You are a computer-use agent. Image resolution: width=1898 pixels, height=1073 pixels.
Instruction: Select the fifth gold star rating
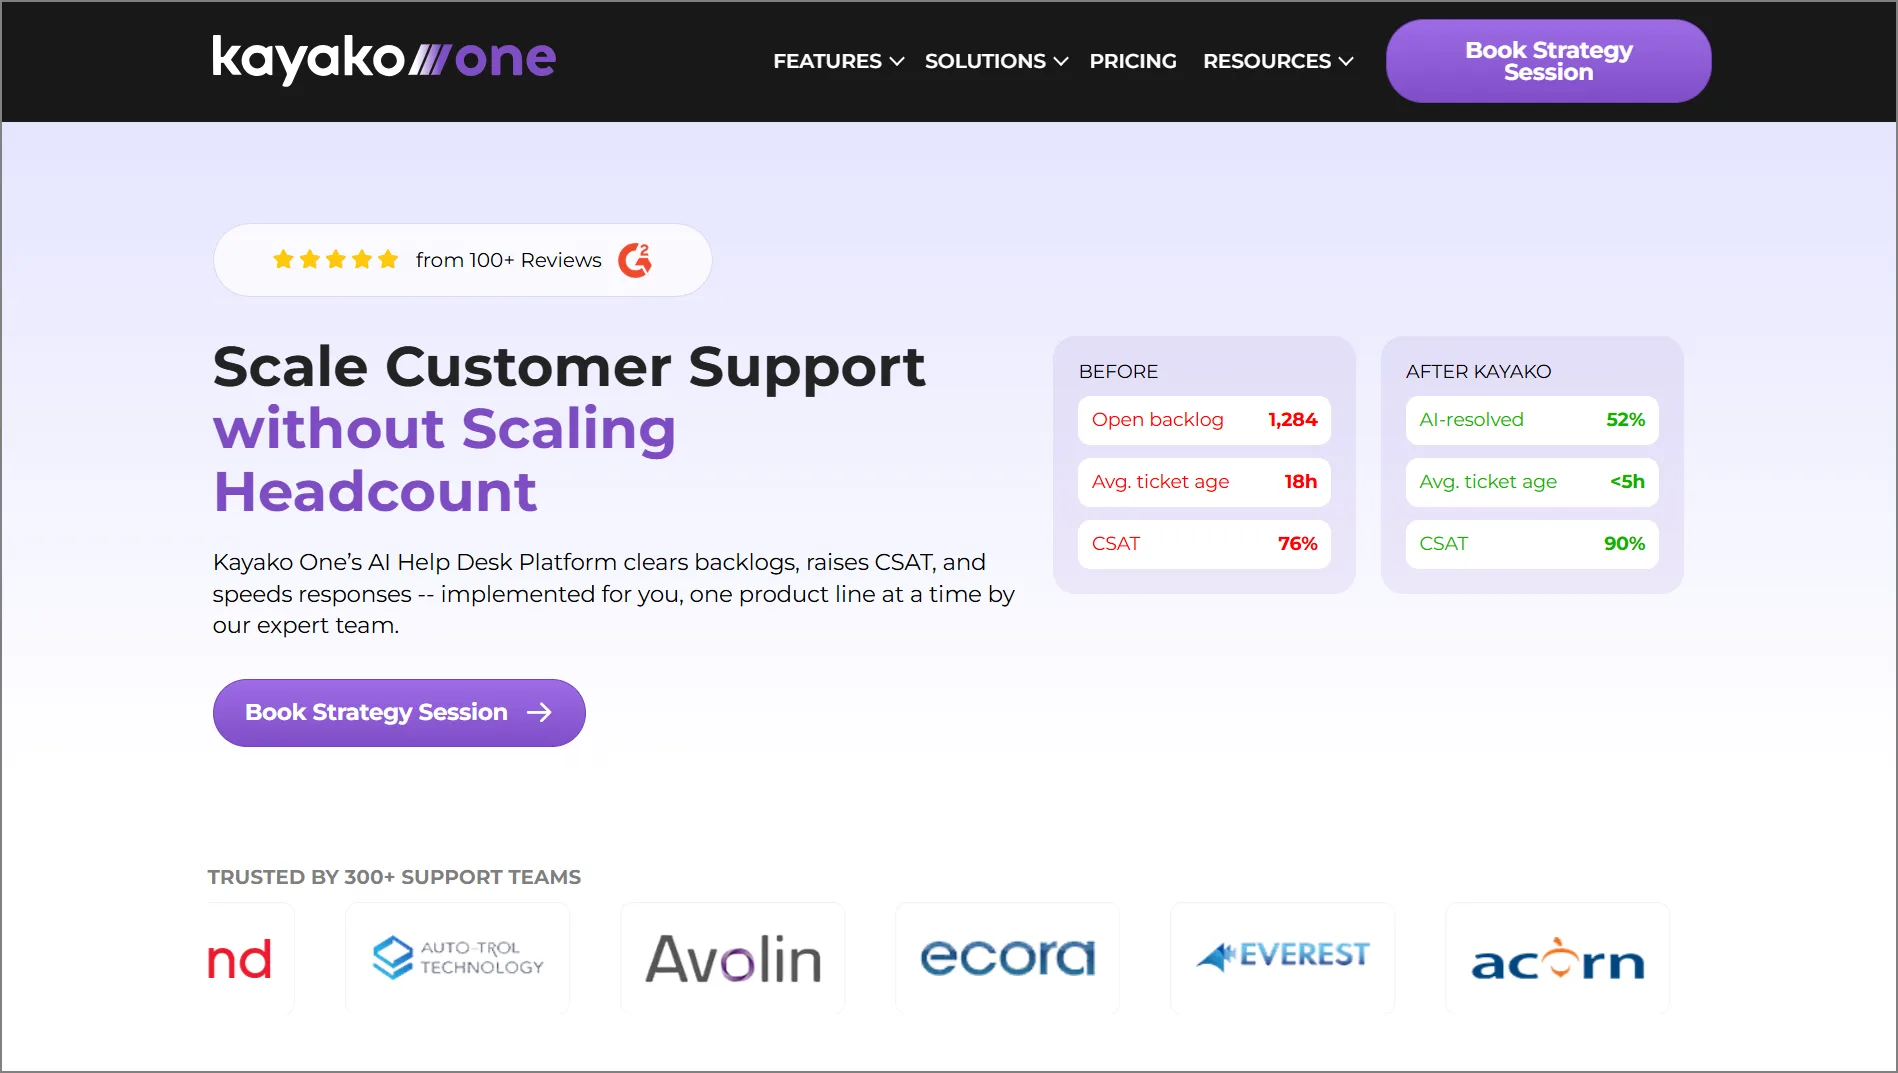tap(388, 259)
